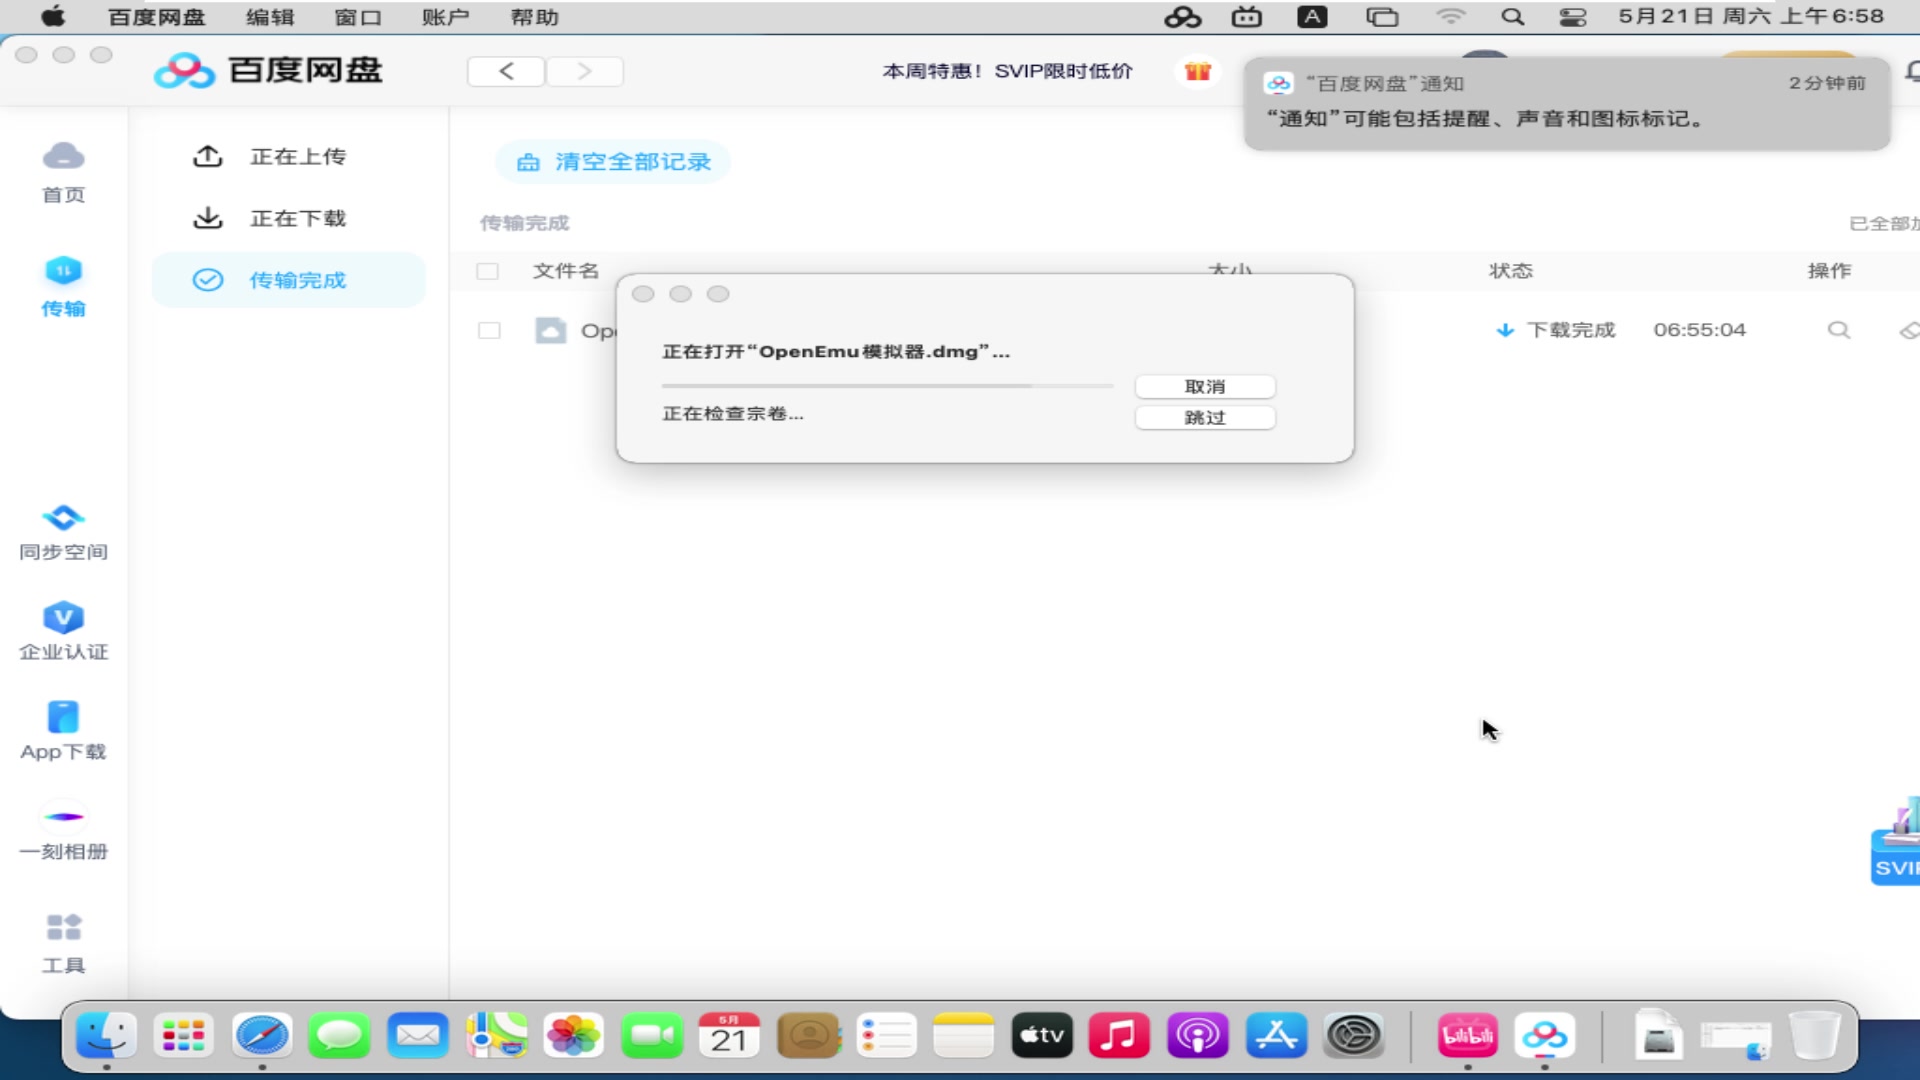Open the 帮助 menu
Screen dimensions: 1920x1080
pos(534,17)
